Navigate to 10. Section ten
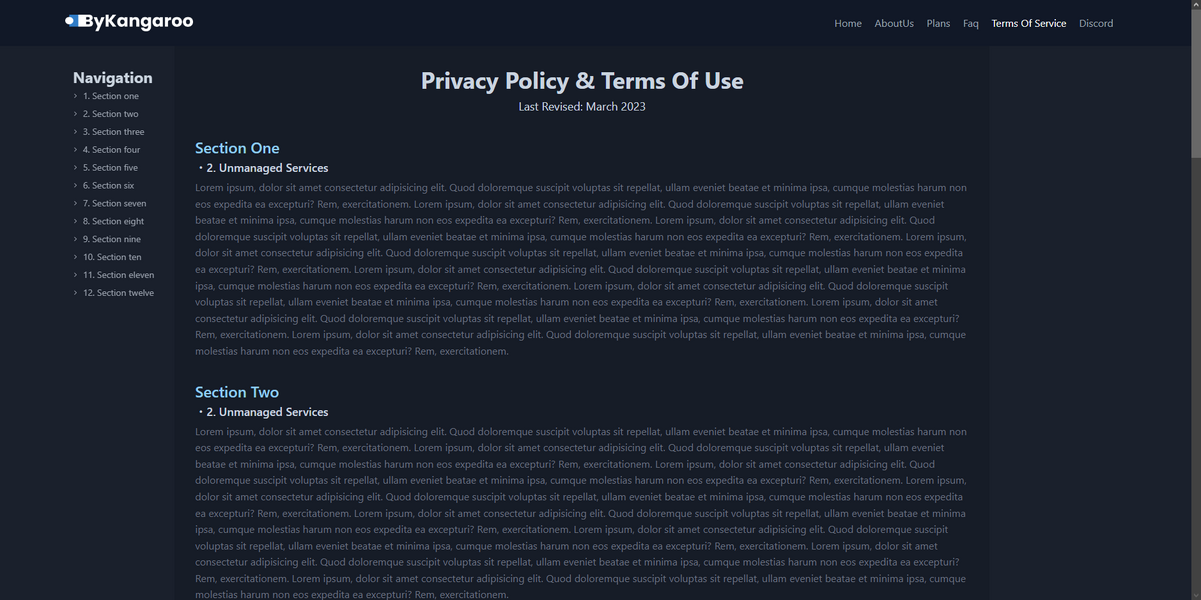Viewport: 1201px width, 600px height. click(x=112, y=257)
